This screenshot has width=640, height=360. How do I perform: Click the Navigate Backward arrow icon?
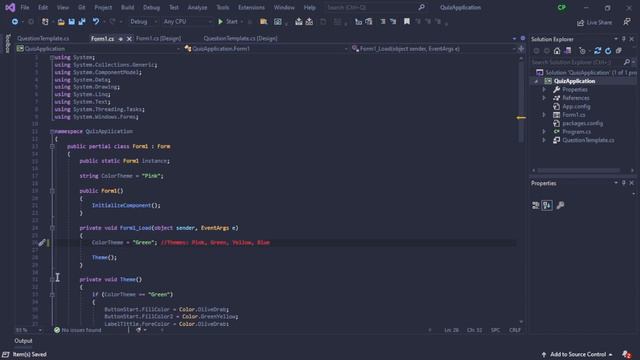[15, 22]
